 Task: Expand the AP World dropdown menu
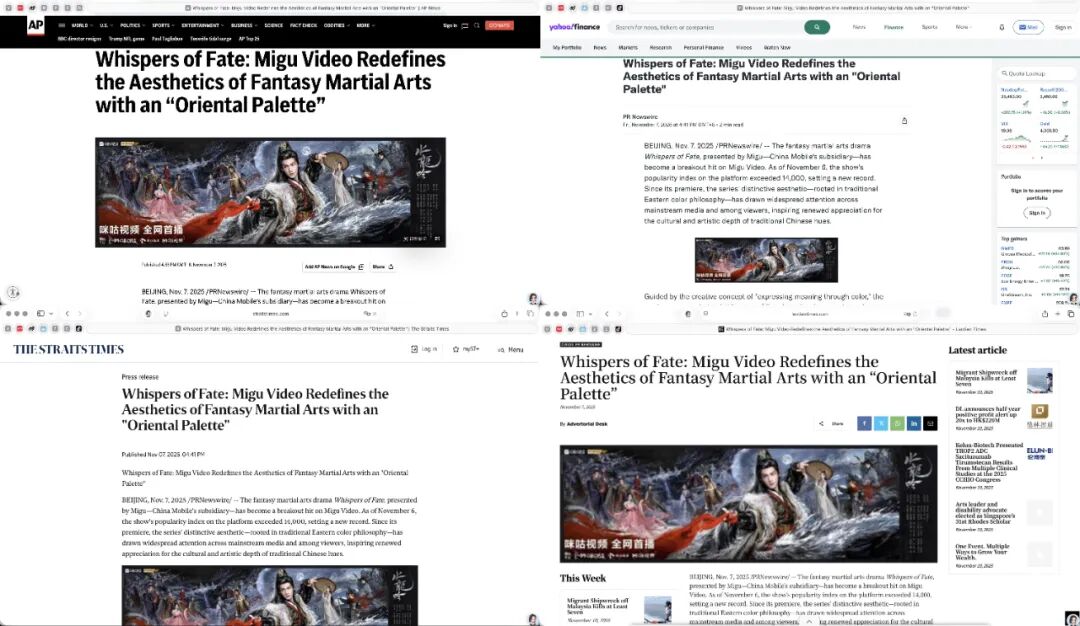(80, 25)
